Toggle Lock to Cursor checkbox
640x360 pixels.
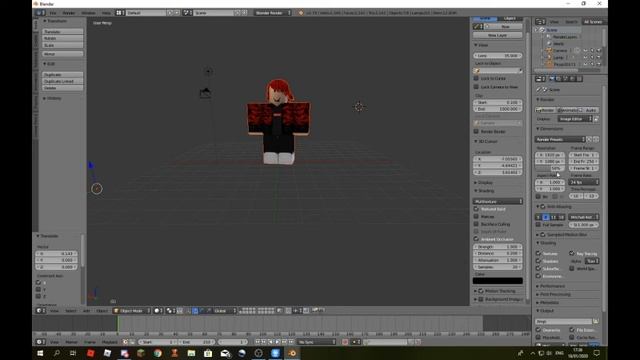coord(476,78)
